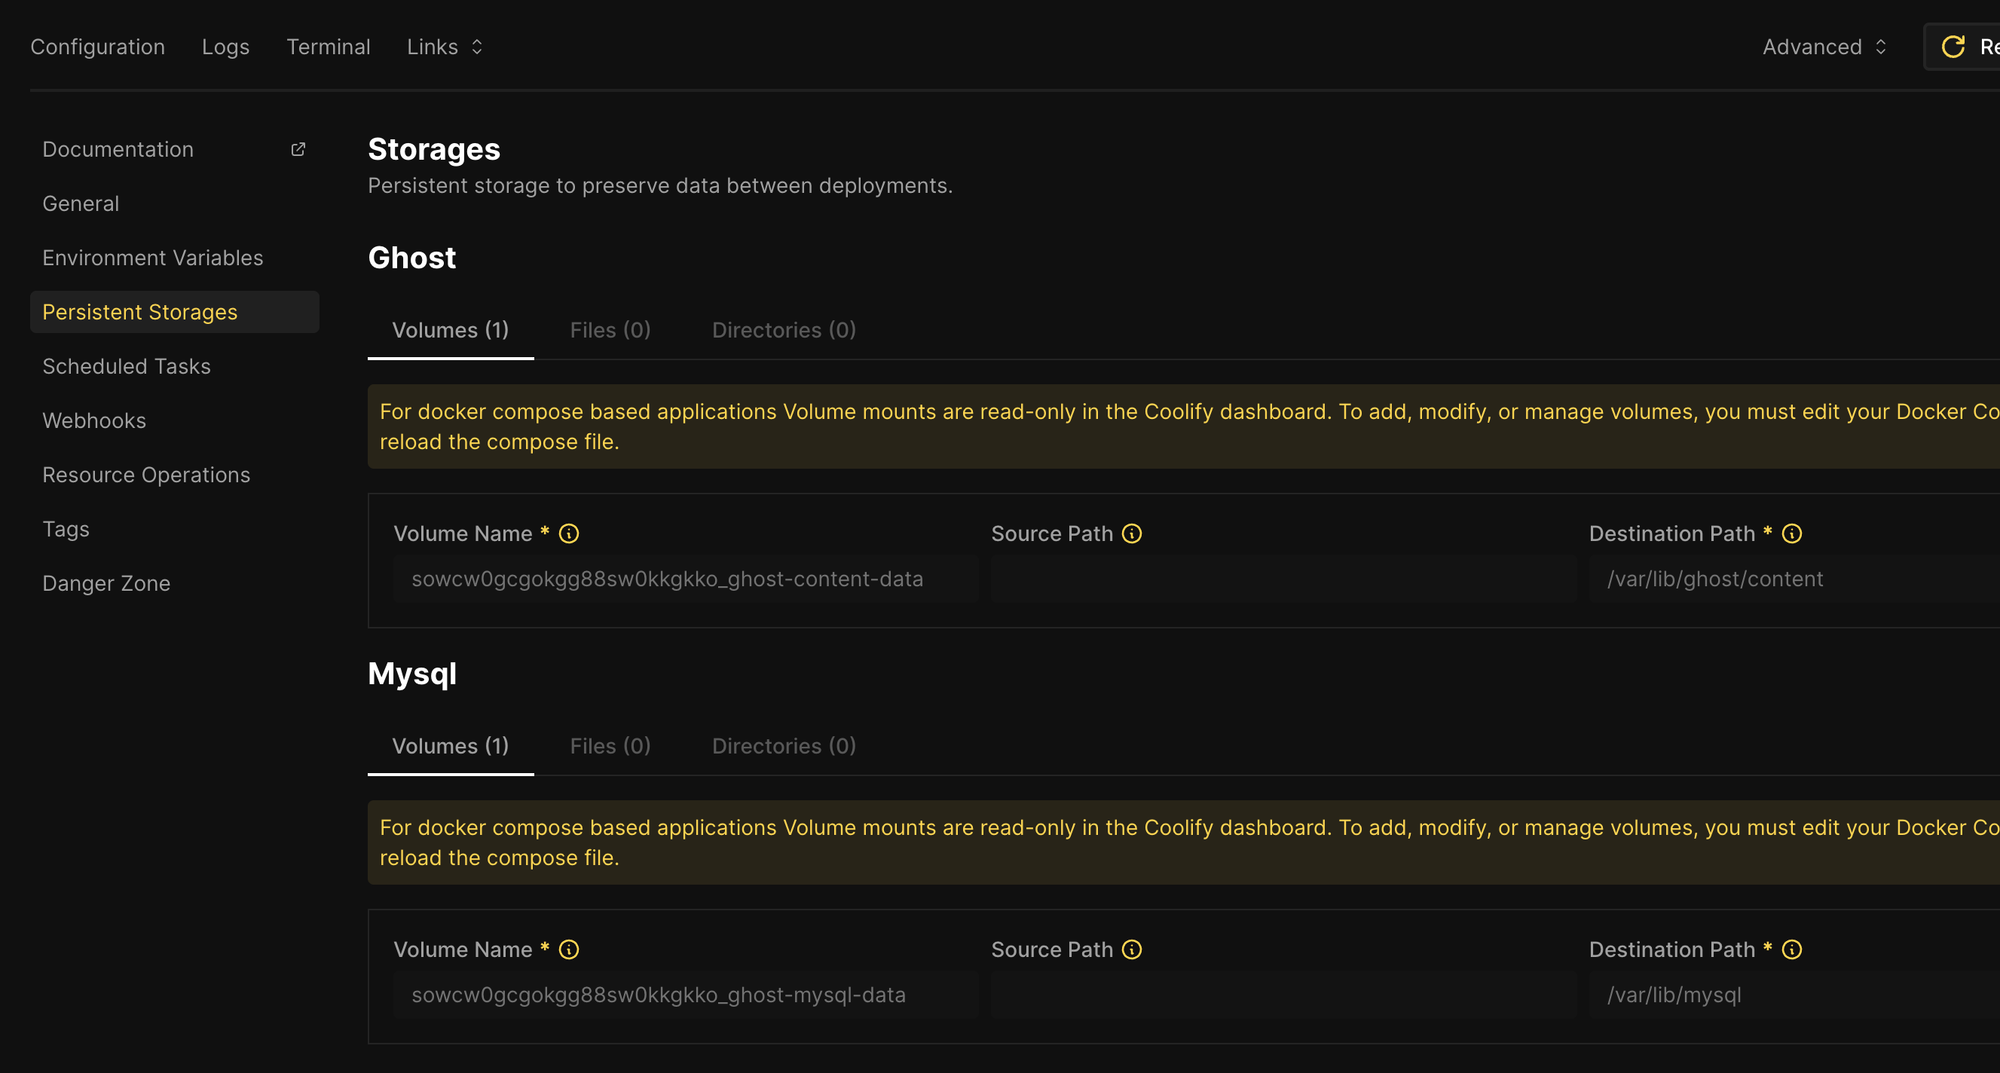
Task: Open the Logs page
Action: click(x=226, y=47)
